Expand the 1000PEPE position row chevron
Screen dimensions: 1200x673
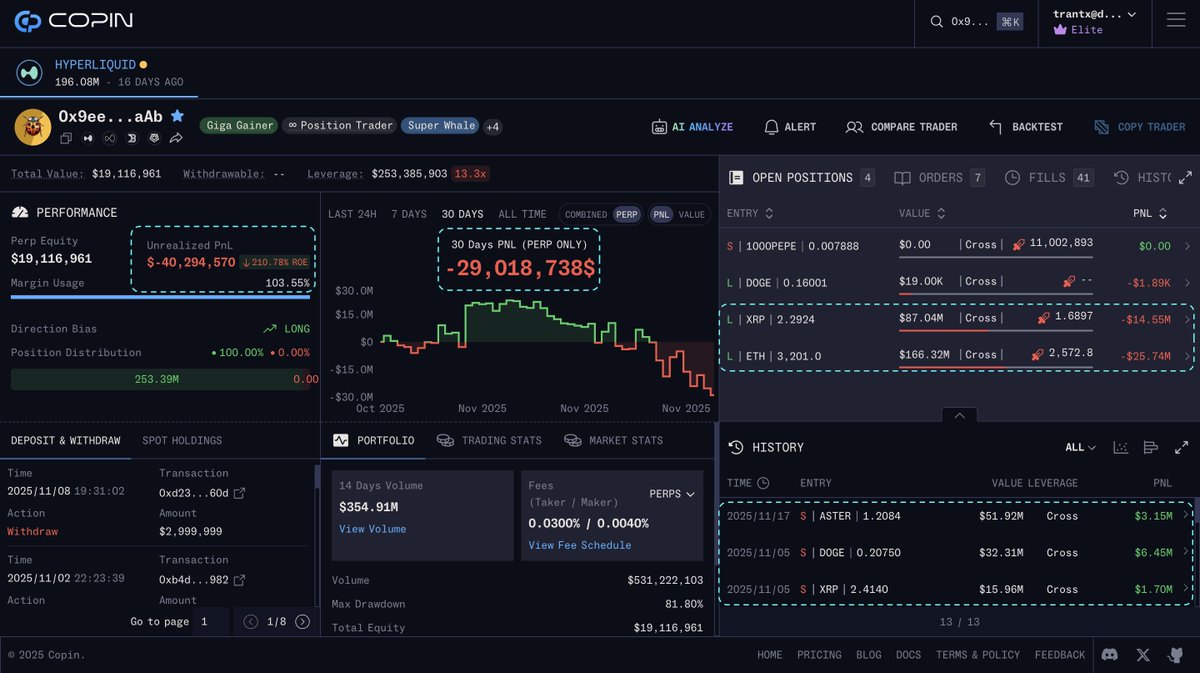1187,245
